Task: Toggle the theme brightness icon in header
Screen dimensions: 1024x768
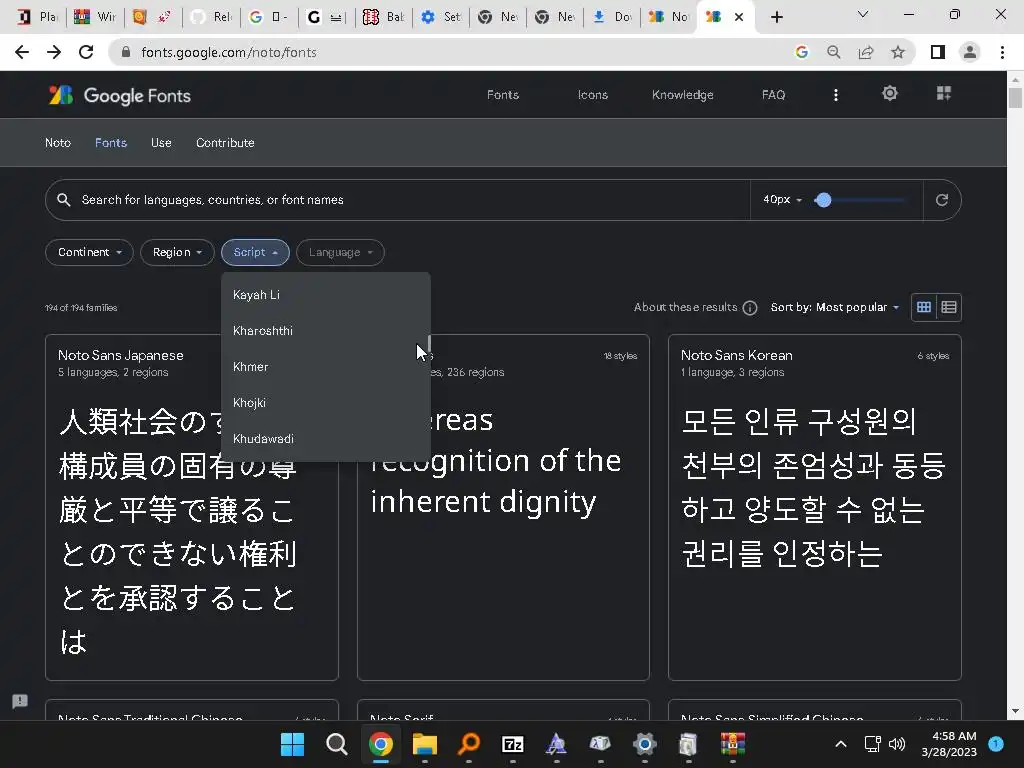Action: [889, 93]
